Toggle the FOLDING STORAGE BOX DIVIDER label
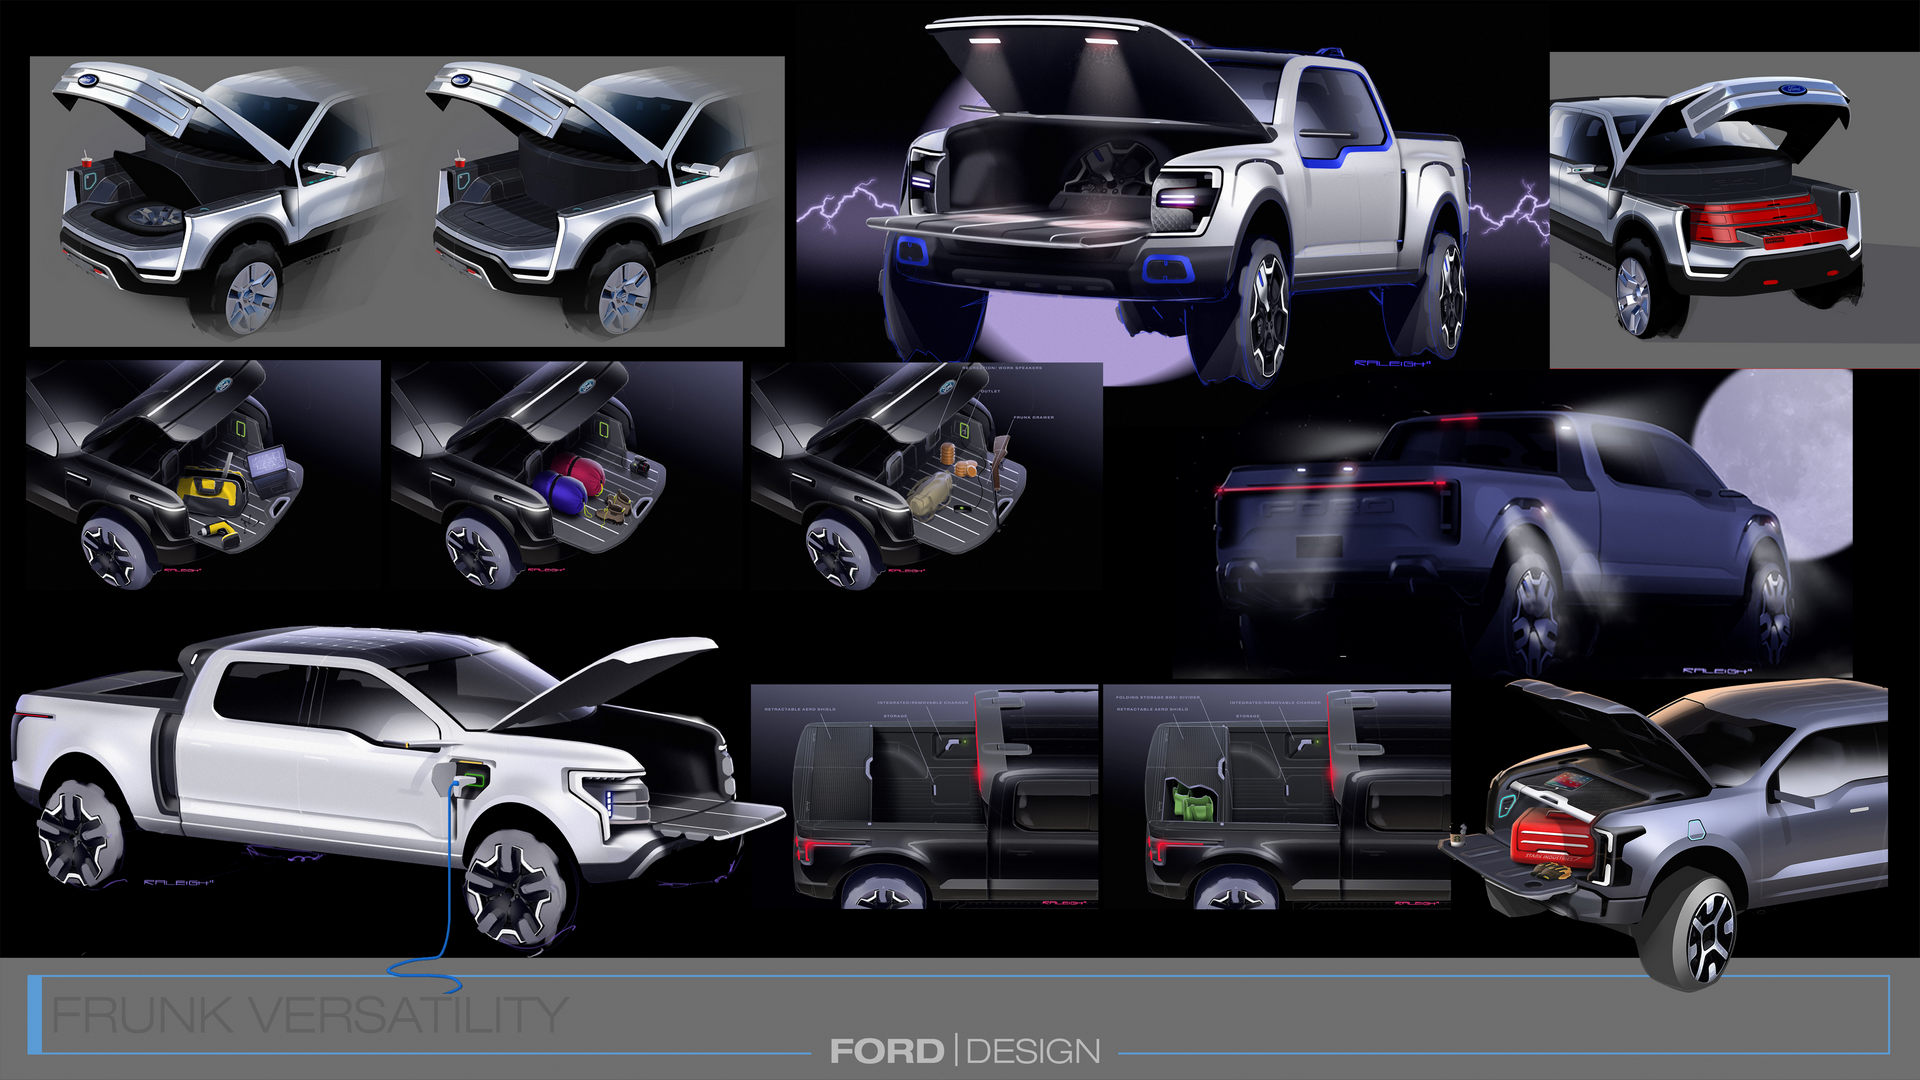Viewport: 1920px width, 1080px height. pos(1158,696)
